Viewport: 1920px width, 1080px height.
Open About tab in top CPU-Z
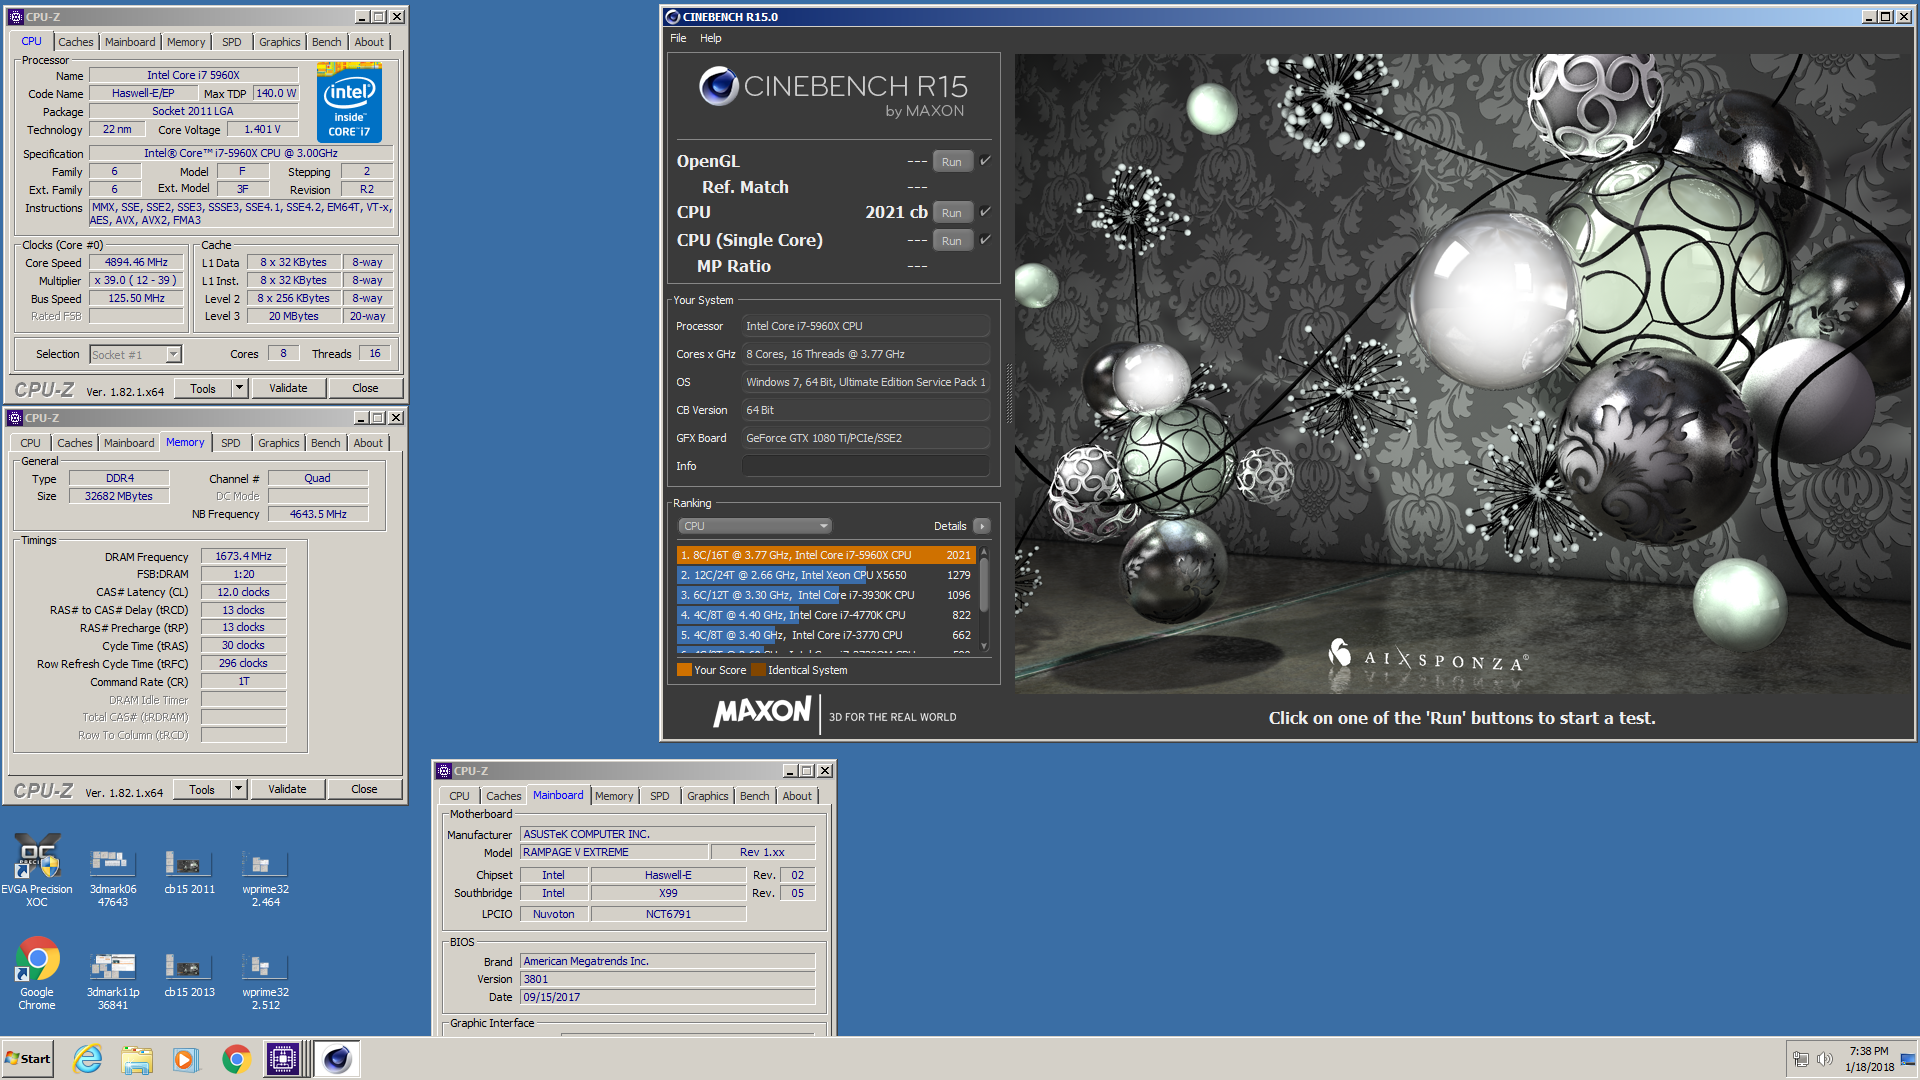(x=369, y=42)
